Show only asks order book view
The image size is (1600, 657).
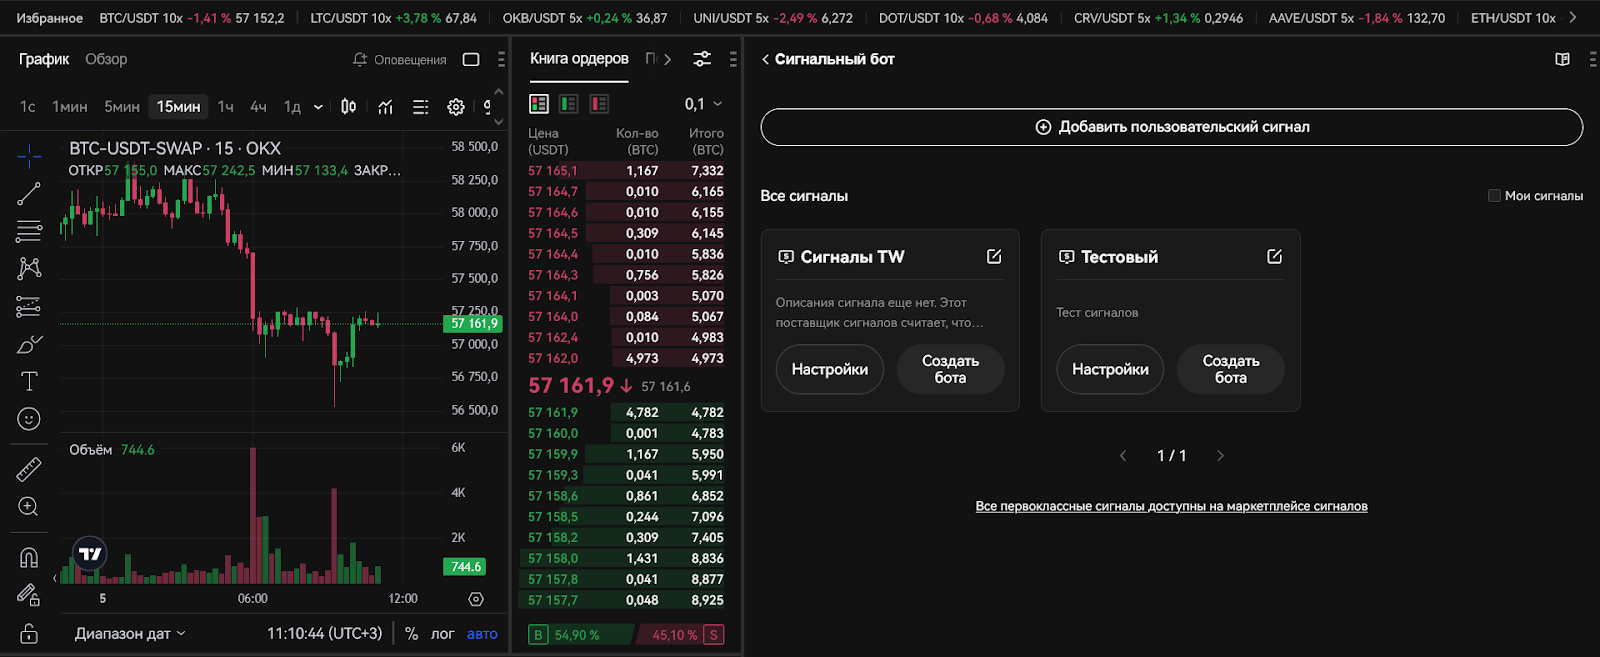coord(599,104)
